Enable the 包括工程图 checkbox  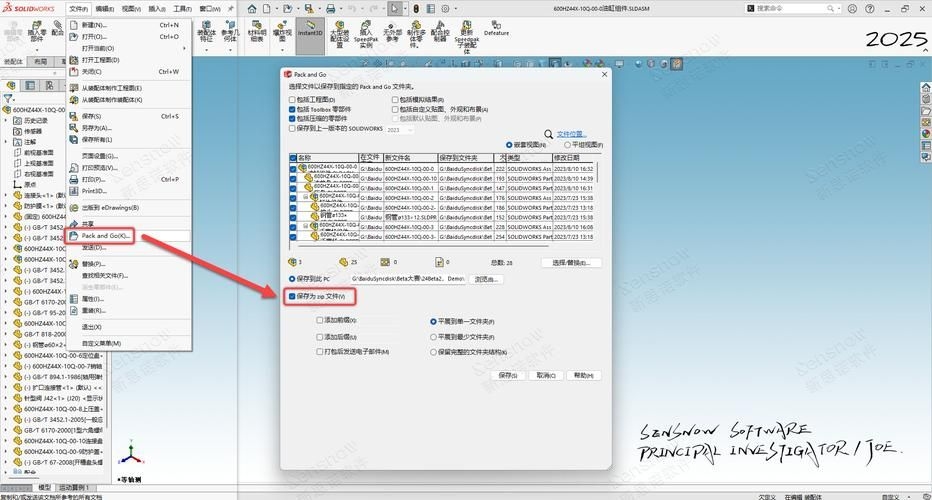pyautogui.click(x=292, y=100)
